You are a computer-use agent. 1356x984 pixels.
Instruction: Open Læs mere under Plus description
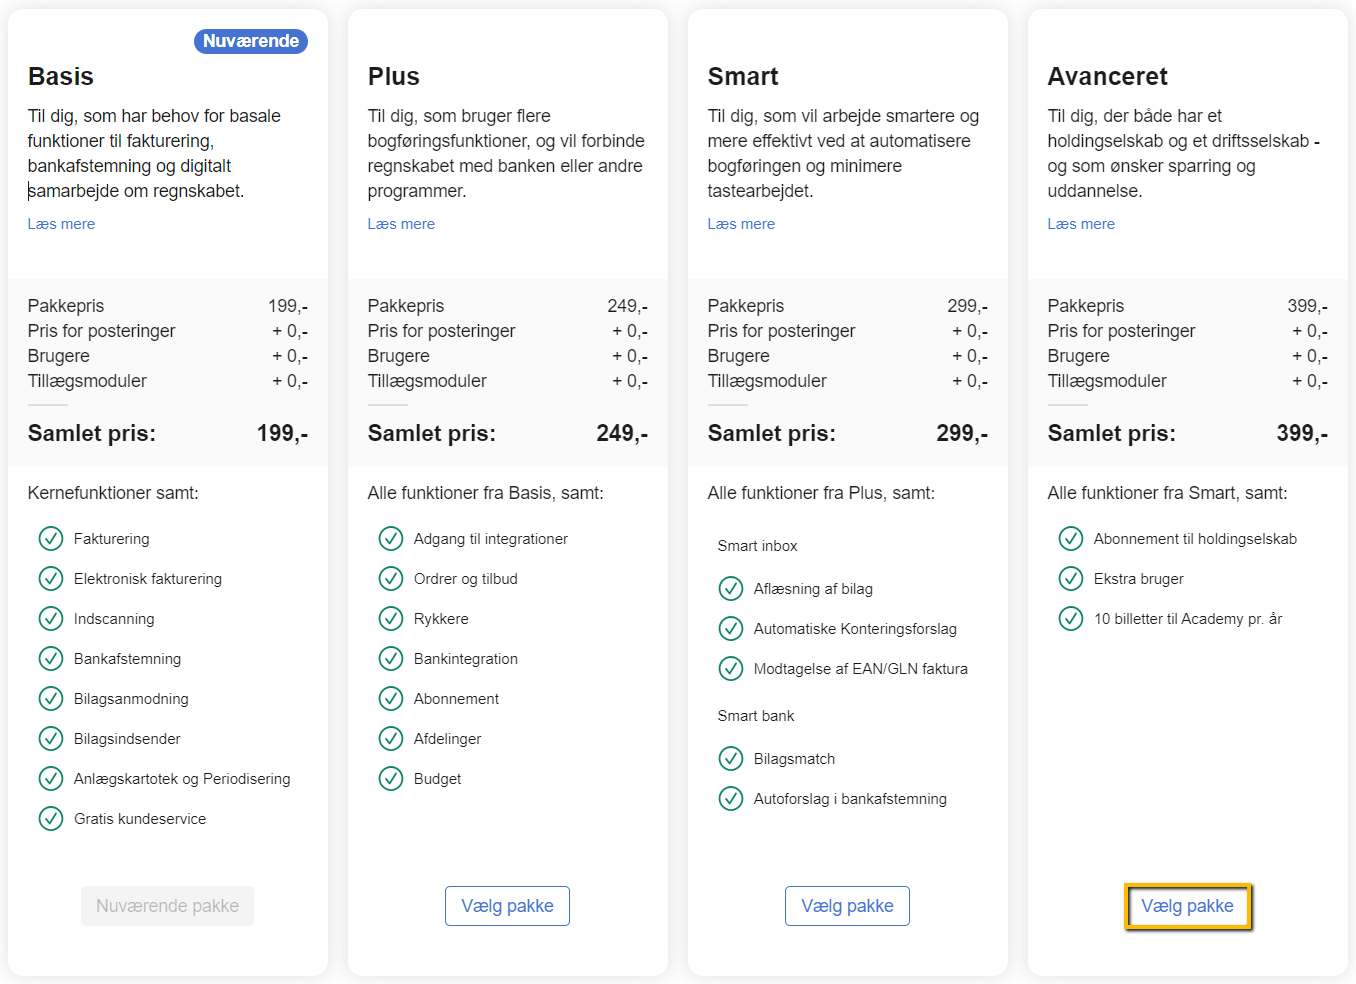pos(401,224)
